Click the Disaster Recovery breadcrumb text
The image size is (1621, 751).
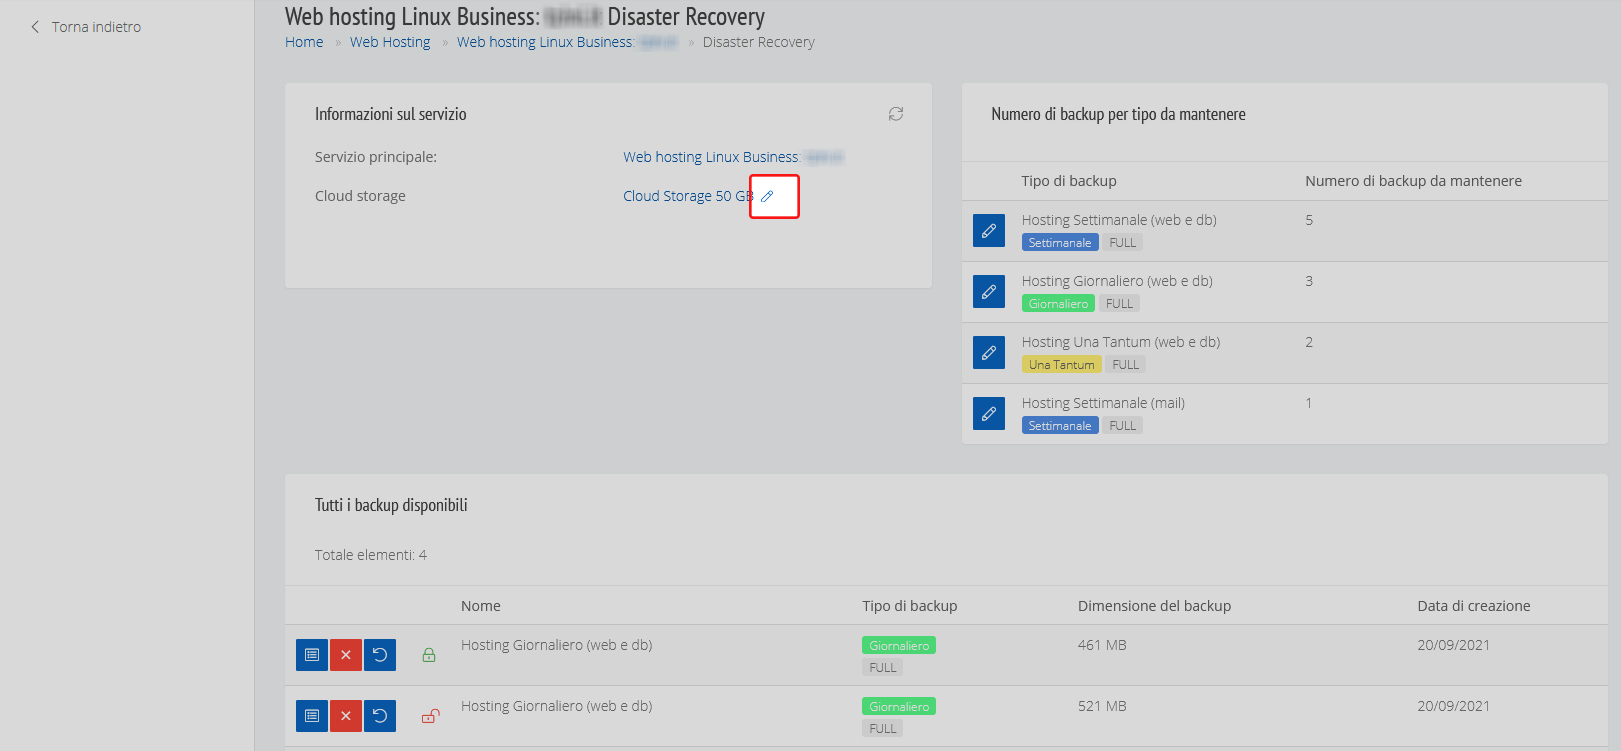pos(759,42)
